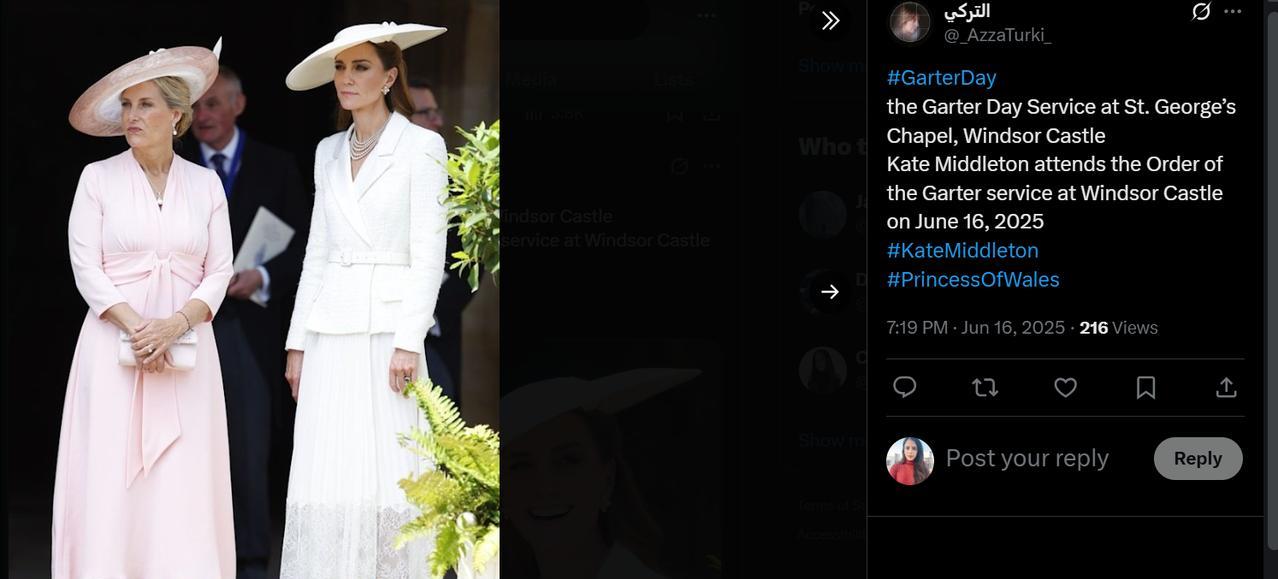Repost this tweet using retweet icon
1278x579 pixels.
tap(985, 387)
